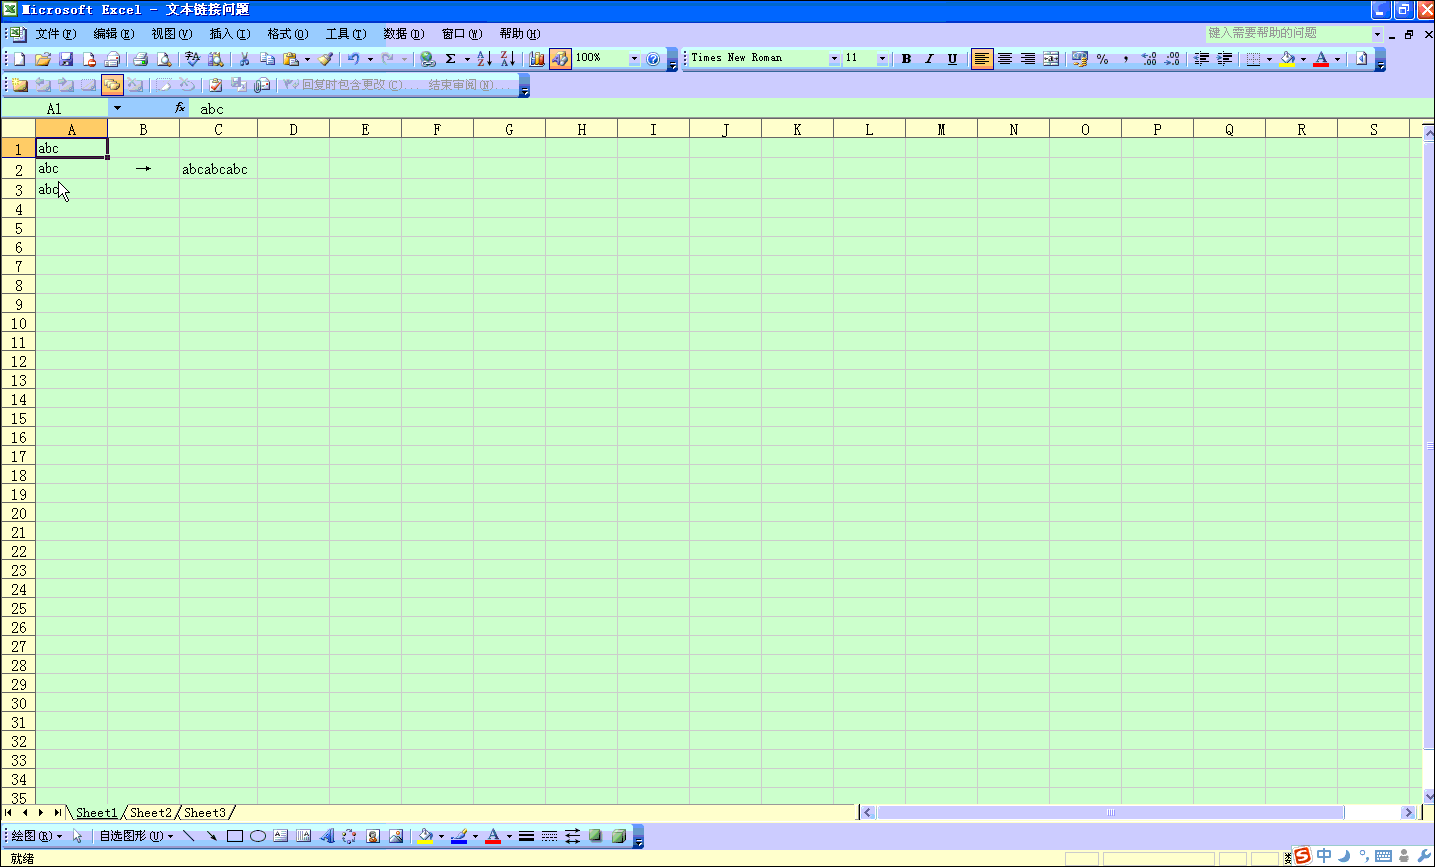
Task: Open the Times New Roman font dropdown
Action: [834, 59]
